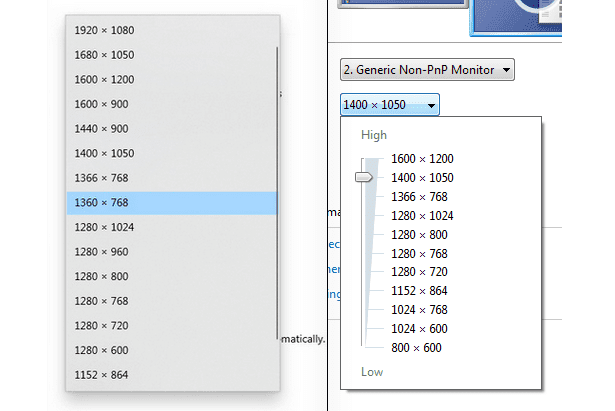Set the slider to 1600 × 1200
Viewport: 615px width, 411px height.
(x=422, y=158)
